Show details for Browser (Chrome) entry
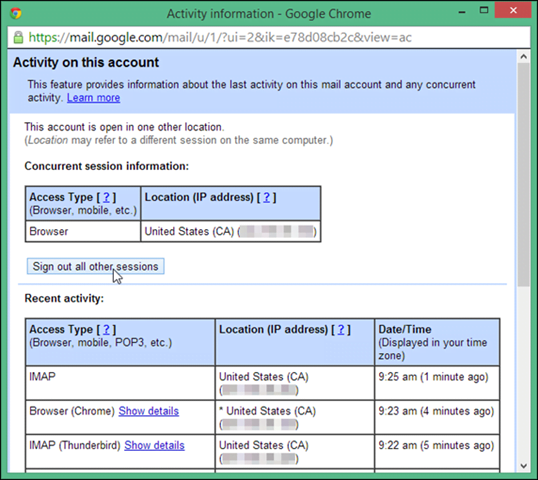This screenshot has width=538, height=480. [149, 411]
